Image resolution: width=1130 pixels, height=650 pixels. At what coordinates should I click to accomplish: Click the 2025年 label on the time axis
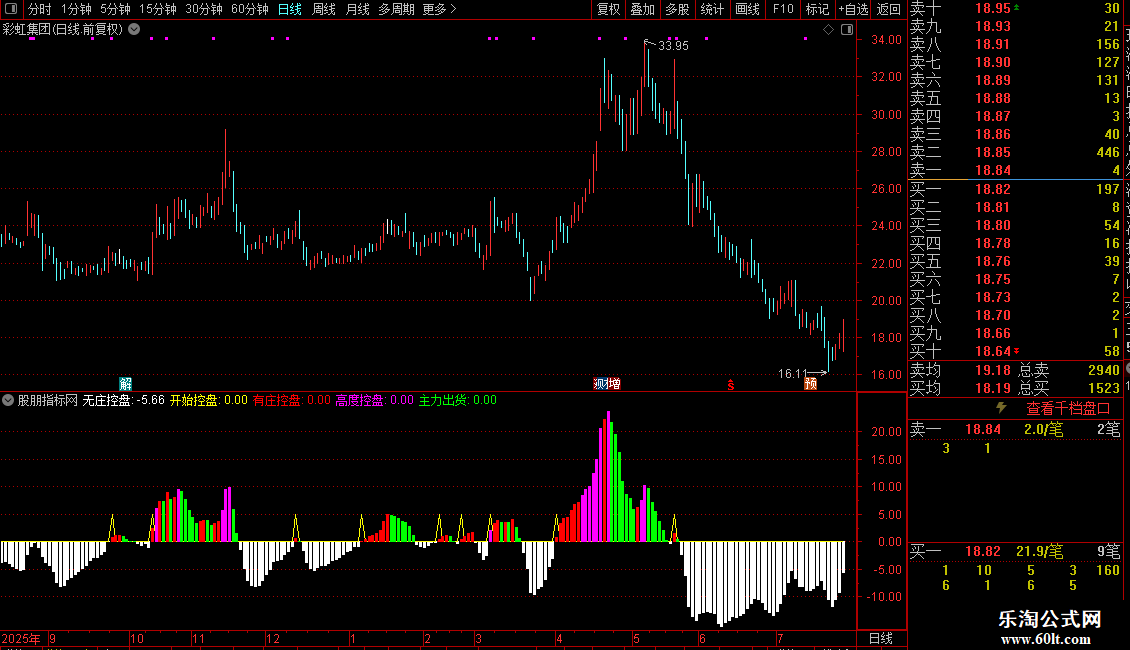point(21,638)
